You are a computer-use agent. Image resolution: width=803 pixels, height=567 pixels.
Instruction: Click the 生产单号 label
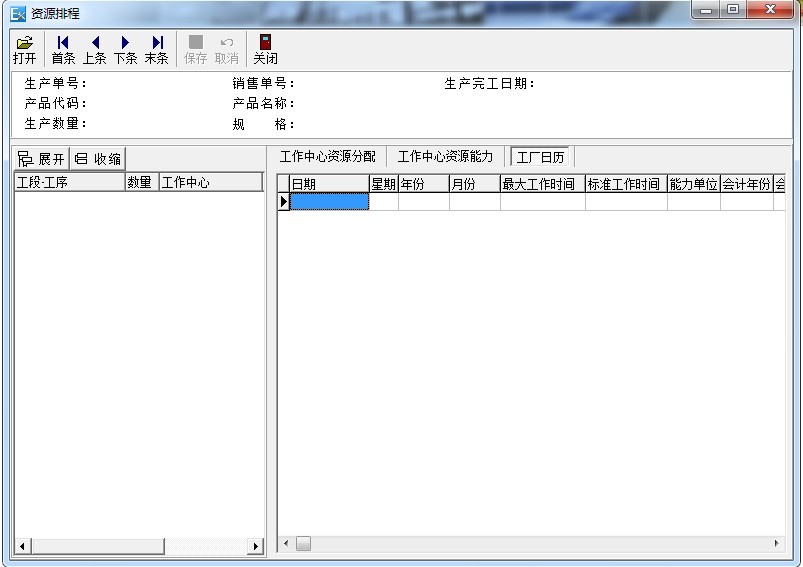[55, 83]
